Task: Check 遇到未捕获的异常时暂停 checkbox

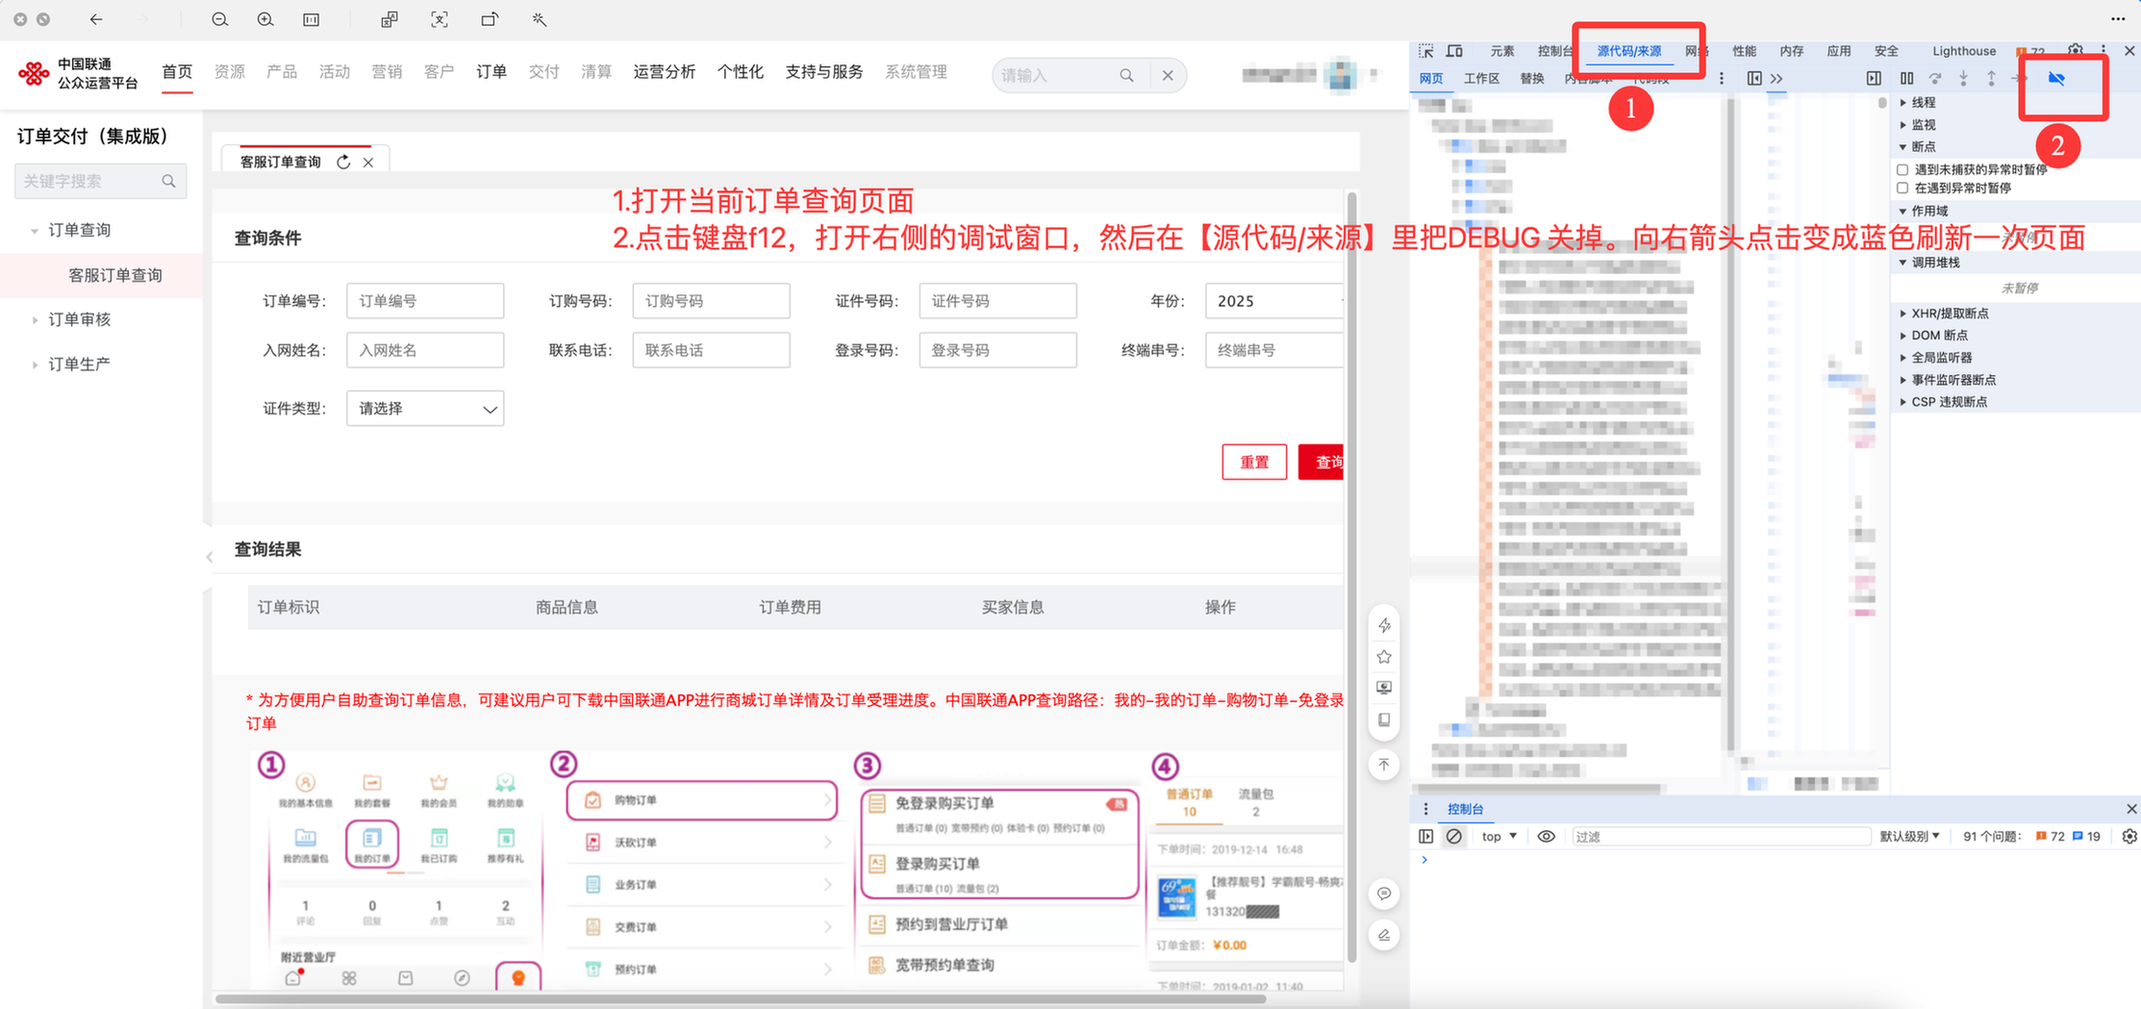Action: point(1903,169)
